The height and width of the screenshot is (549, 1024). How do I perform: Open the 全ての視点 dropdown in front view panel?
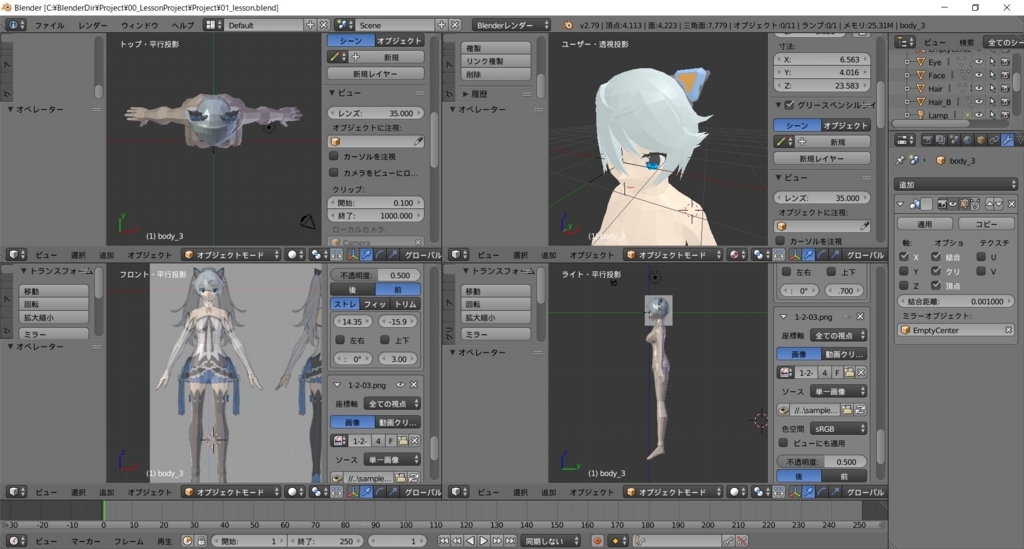(392, 403)
